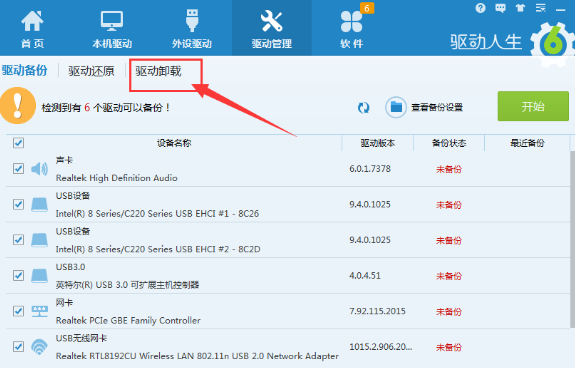Click the 驱动版本 column header
Viewport: 575px width, 368px height.
378,143
